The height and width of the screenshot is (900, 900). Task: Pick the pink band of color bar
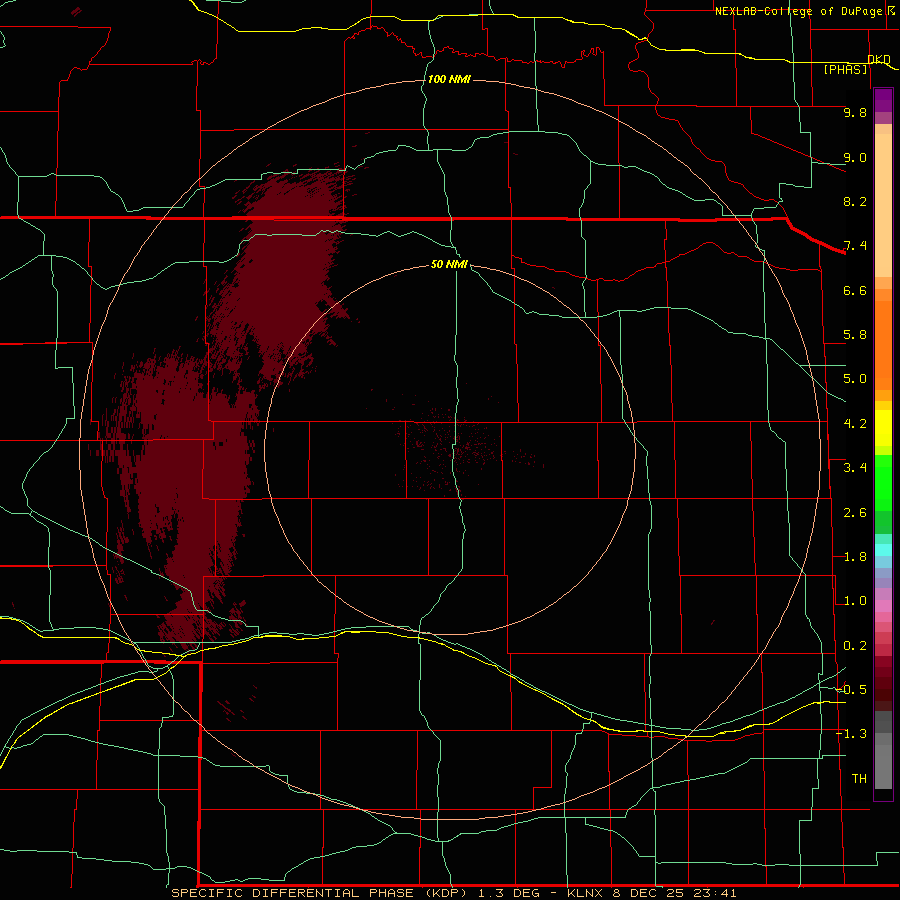click(x=883, y=606)
